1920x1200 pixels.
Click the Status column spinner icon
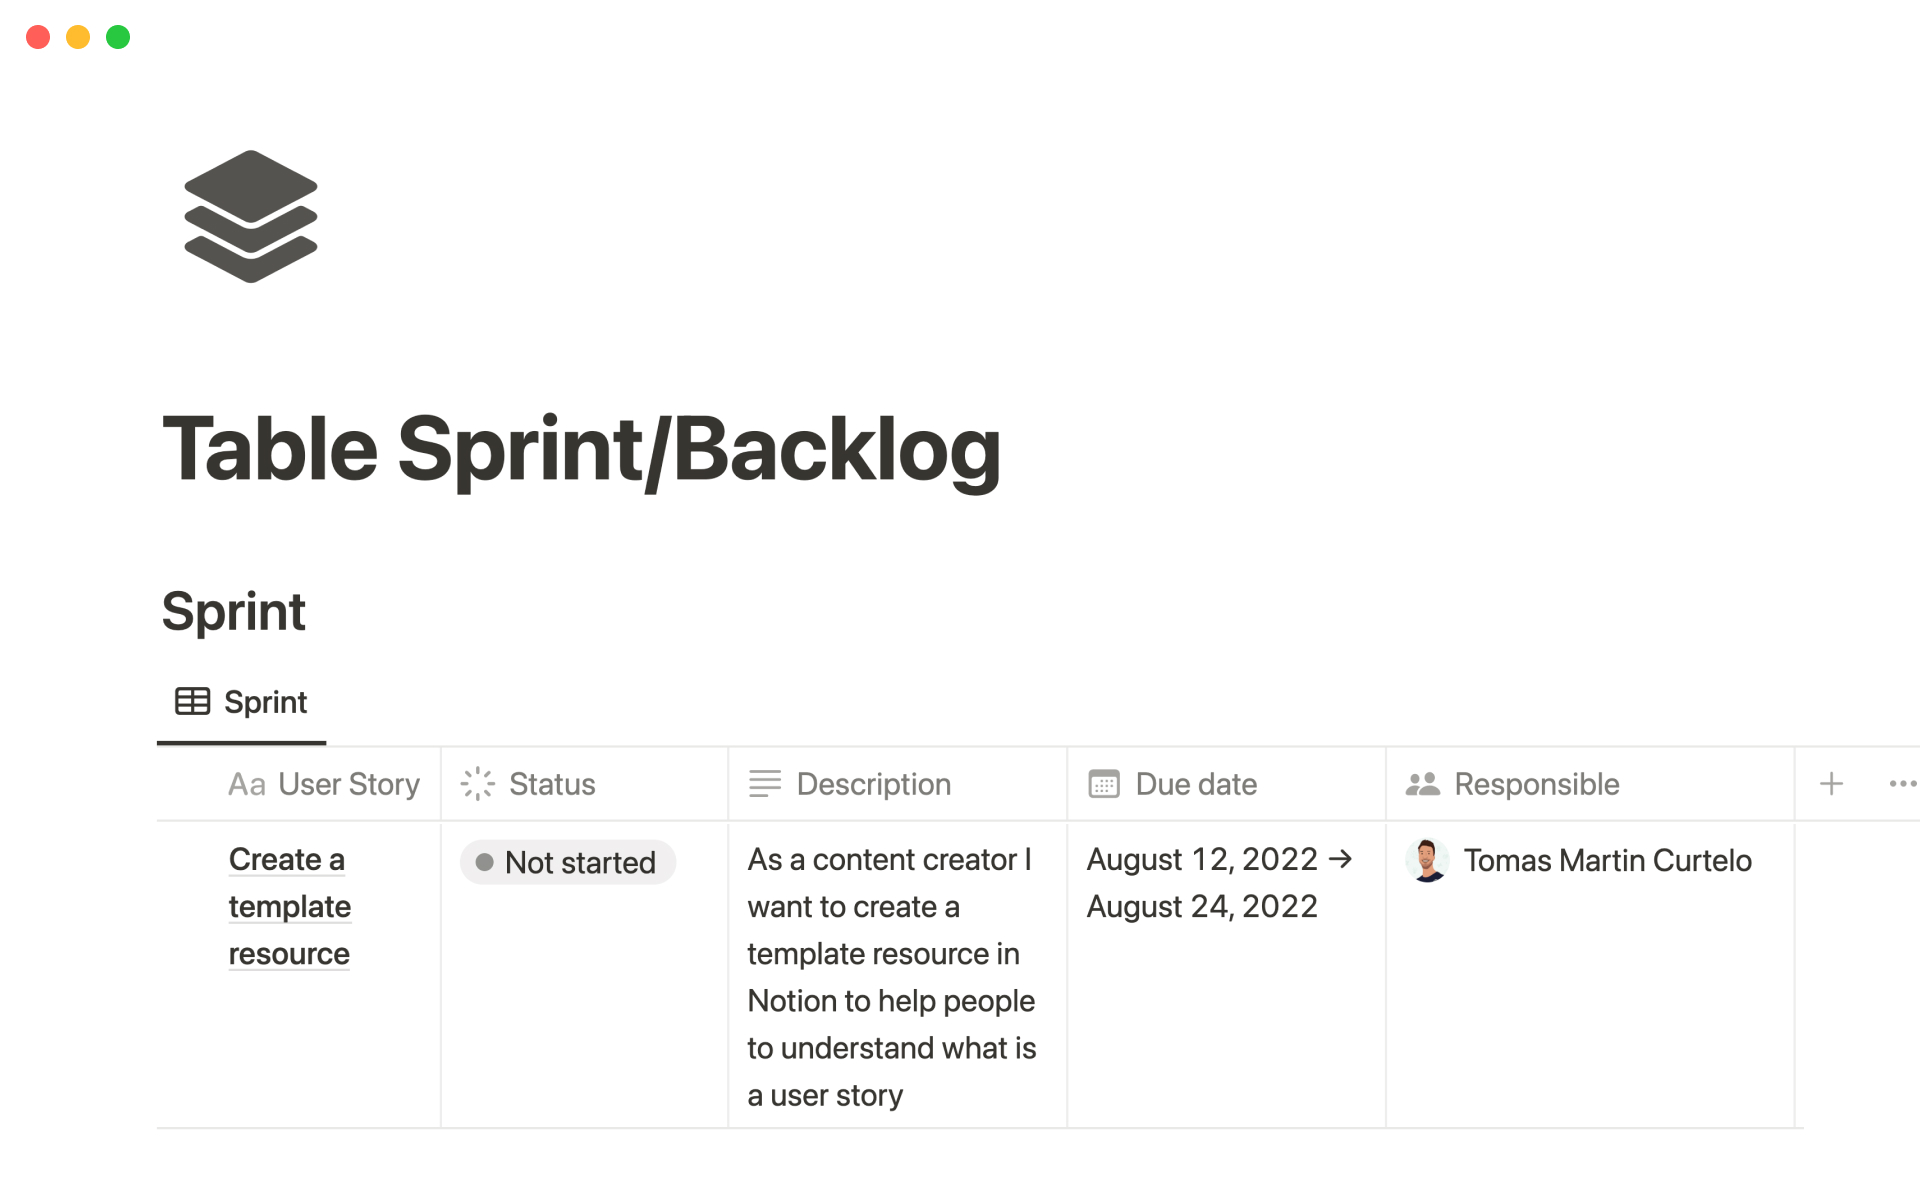click(x=478, y=784)
